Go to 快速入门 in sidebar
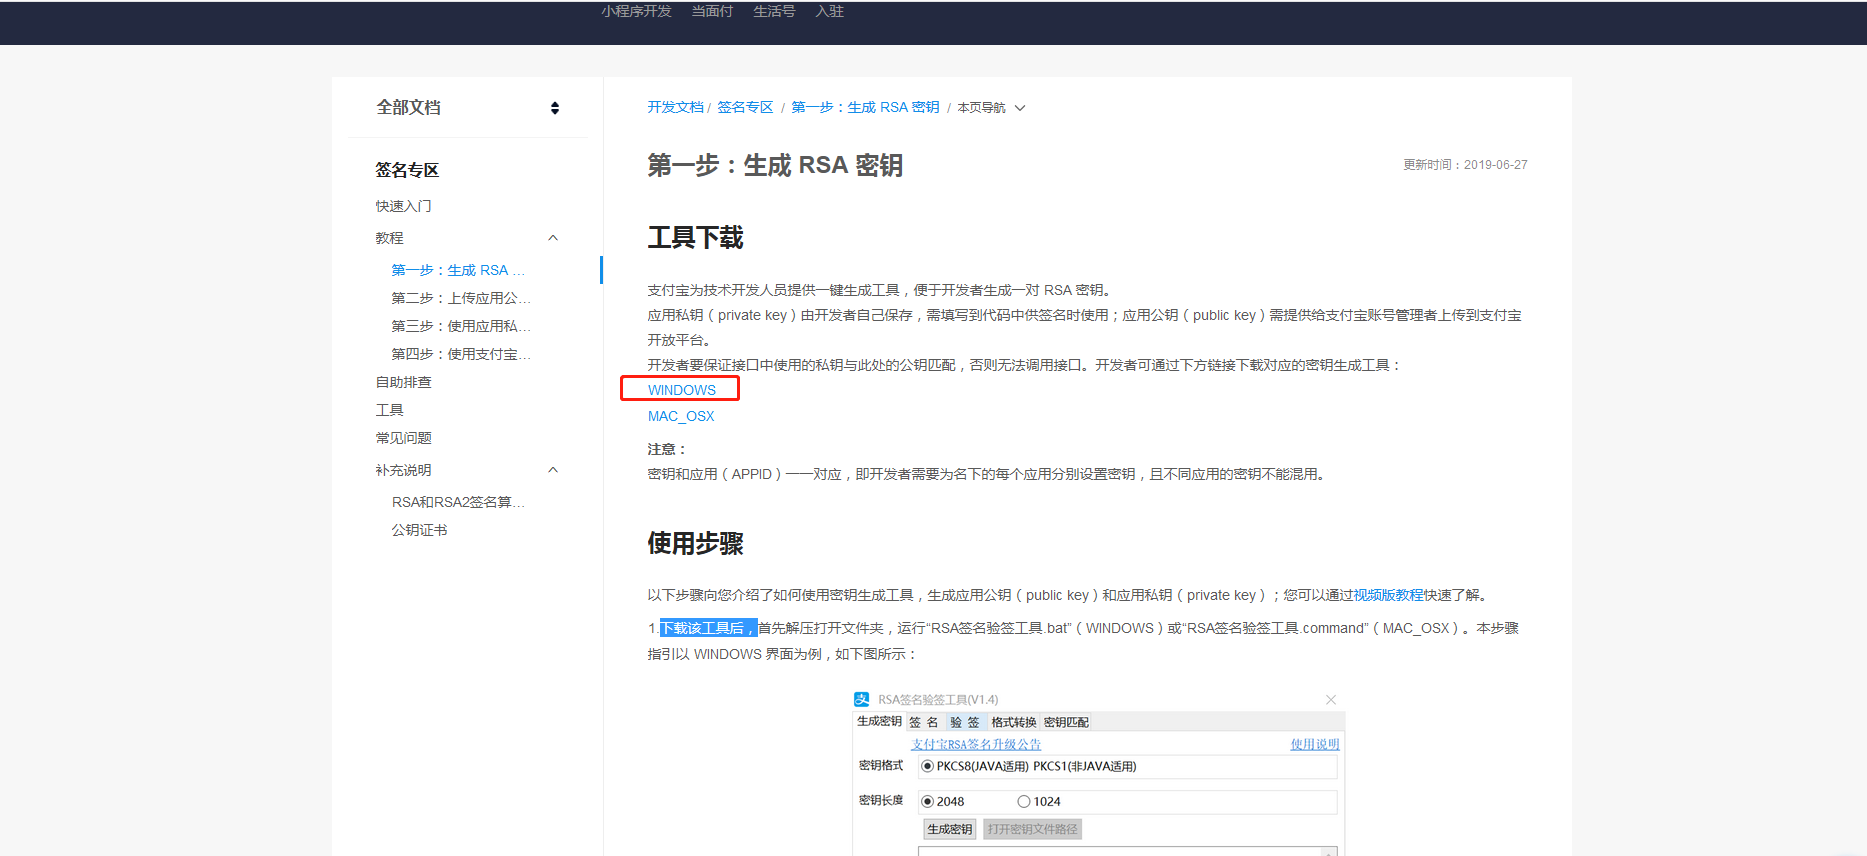1867x856 pixels. [404, 206]
